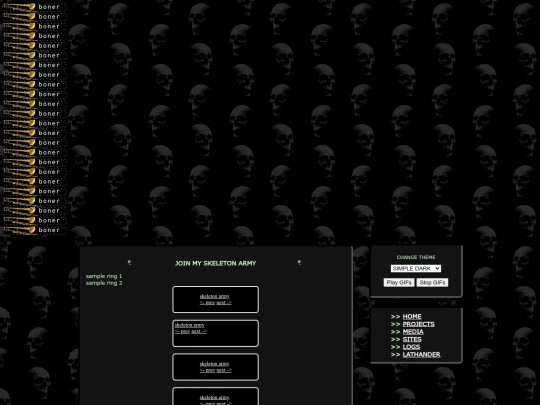The image size is (540, 405).
Task: Click the CHANGE THEME label
Action: (x=416, y=257)
